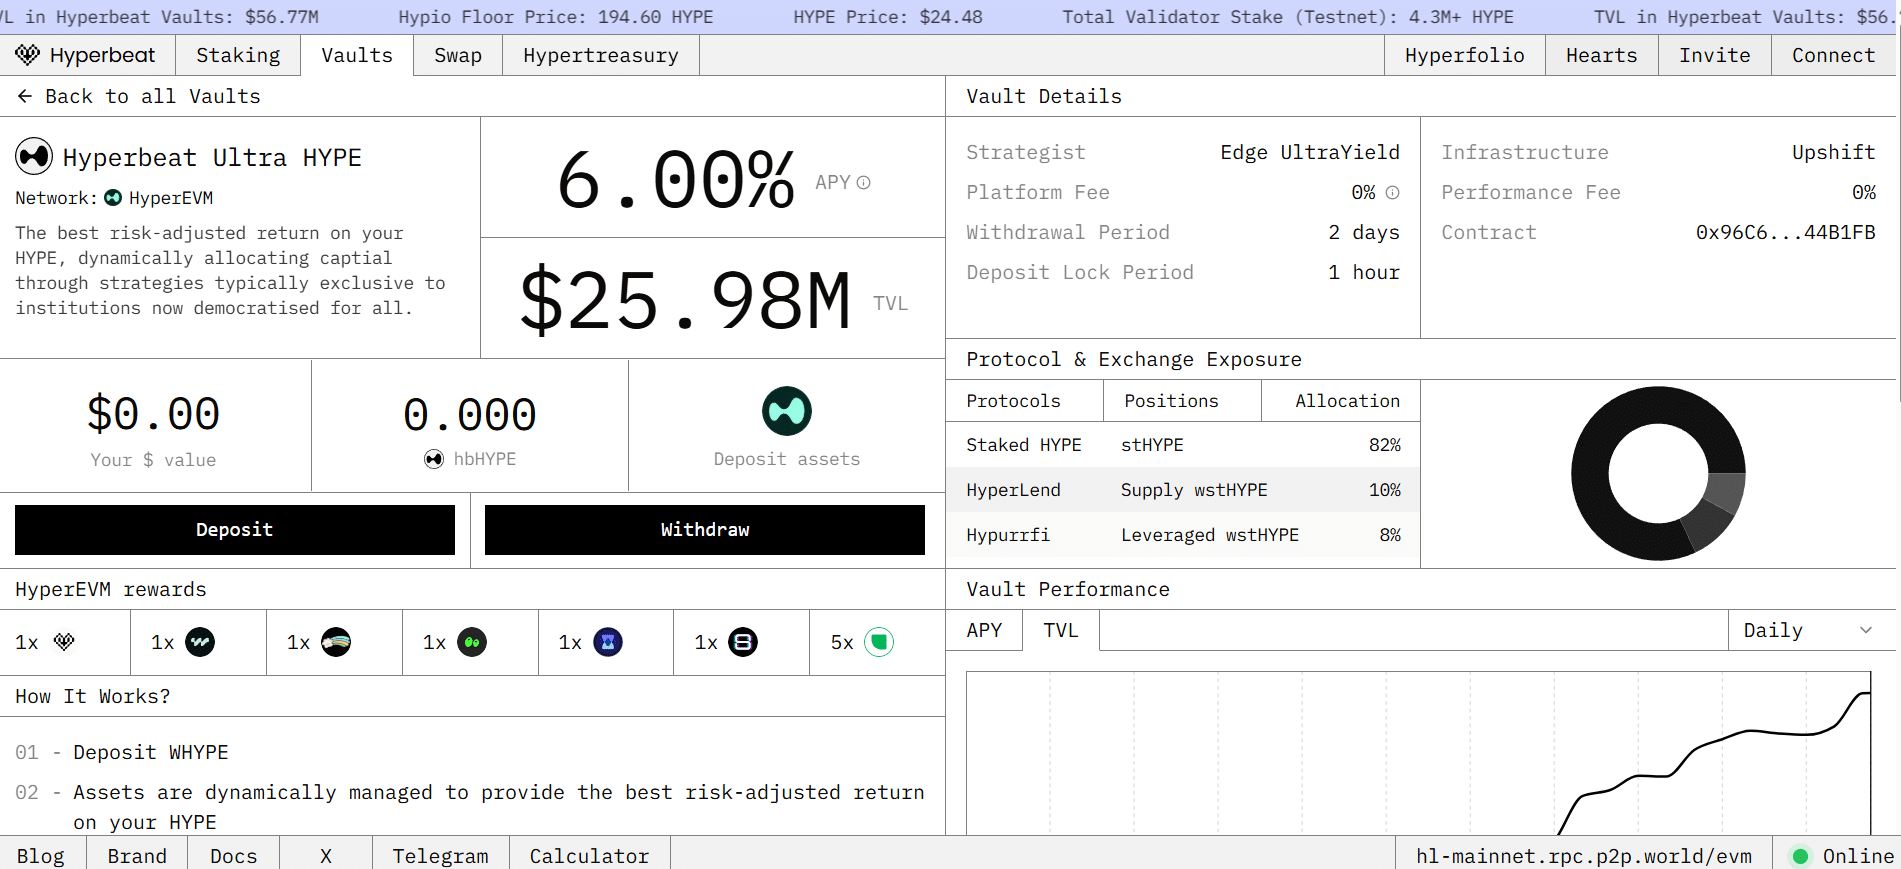Click the allocation donut chart
The height and width of the screenshot is (869, 1901).
tap(1658, 473)
